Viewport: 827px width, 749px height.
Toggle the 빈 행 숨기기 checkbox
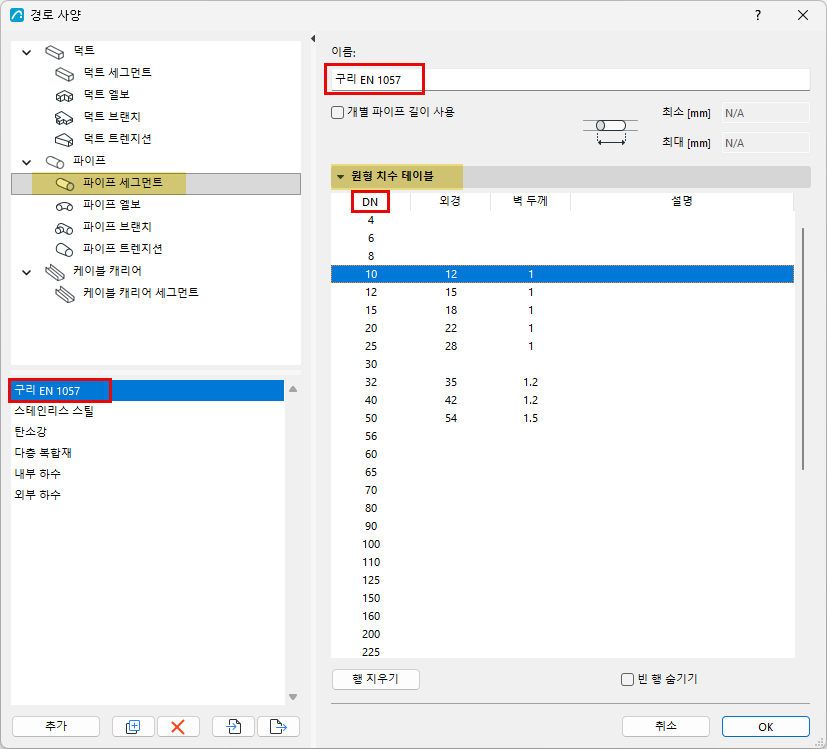(x=627, y=679)
